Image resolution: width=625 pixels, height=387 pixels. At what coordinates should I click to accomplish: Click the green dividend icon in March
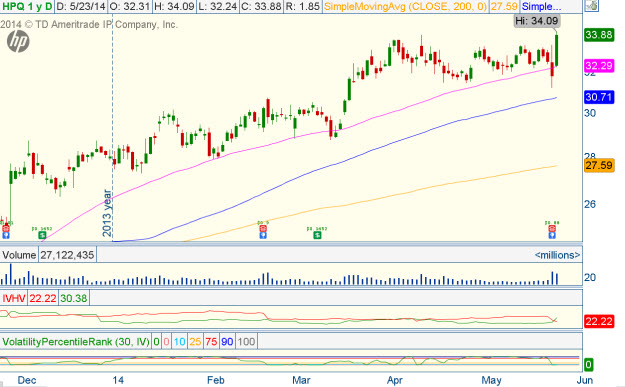coord(317,235)
